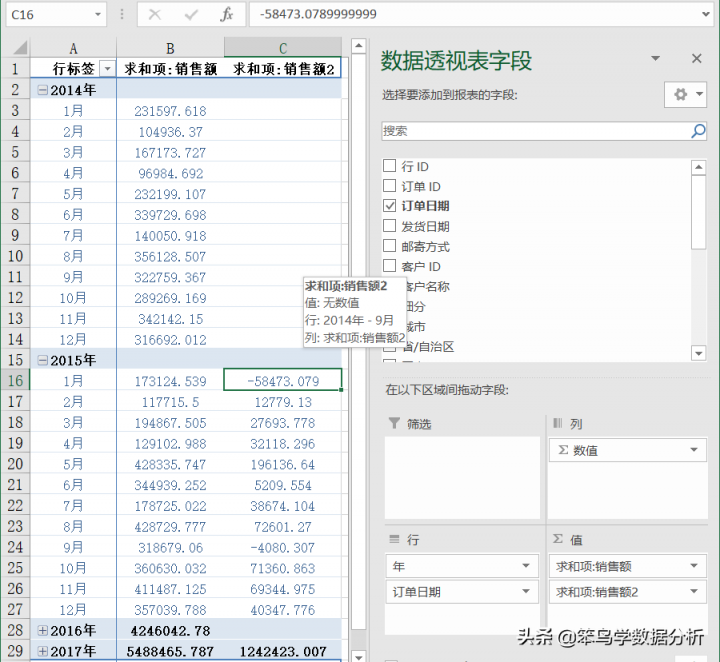Click the 筛选 filter area box
The width and height of the screenshot is (720, 662).
pos(462,477)
